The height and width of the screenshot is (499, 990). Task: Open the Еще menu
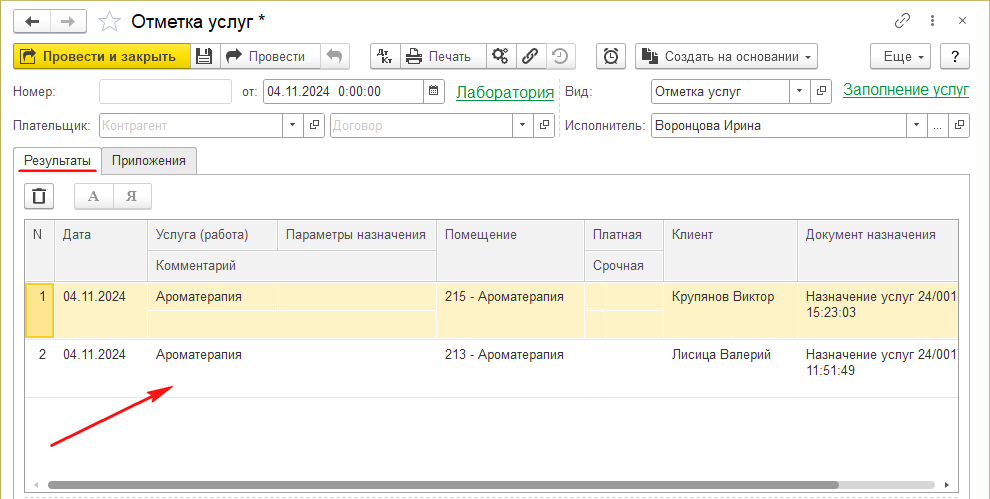(x=901, y=57)
